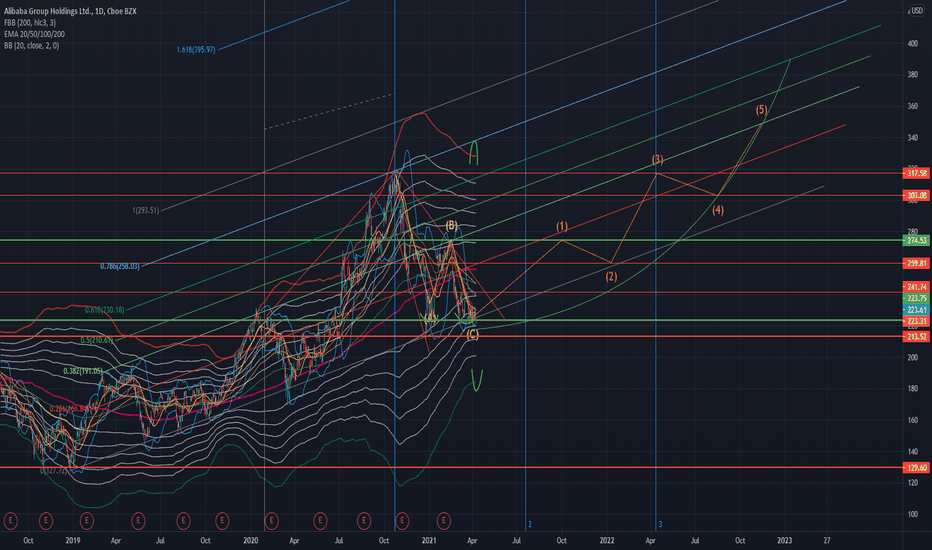
Task: Click the 360 price scale label
Action: [x=912, y=106]
